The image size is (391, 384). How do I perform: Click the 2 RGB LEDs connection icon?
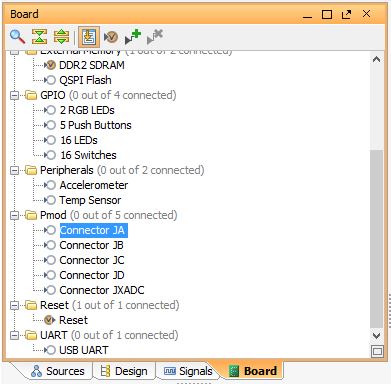(50, 110)
